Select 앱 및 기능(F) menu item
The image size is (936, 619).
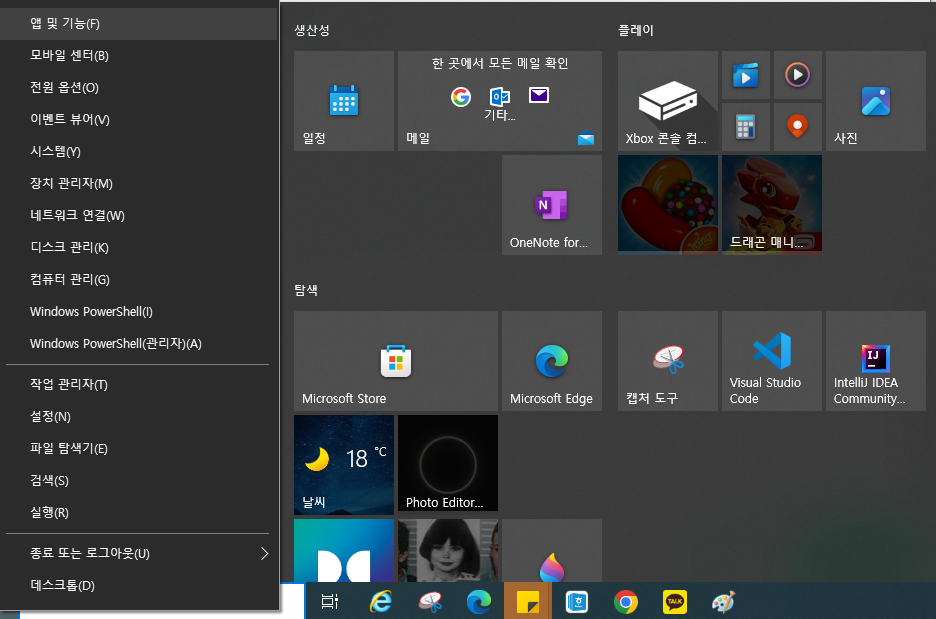pyautogui.click(x=138, y=24)
